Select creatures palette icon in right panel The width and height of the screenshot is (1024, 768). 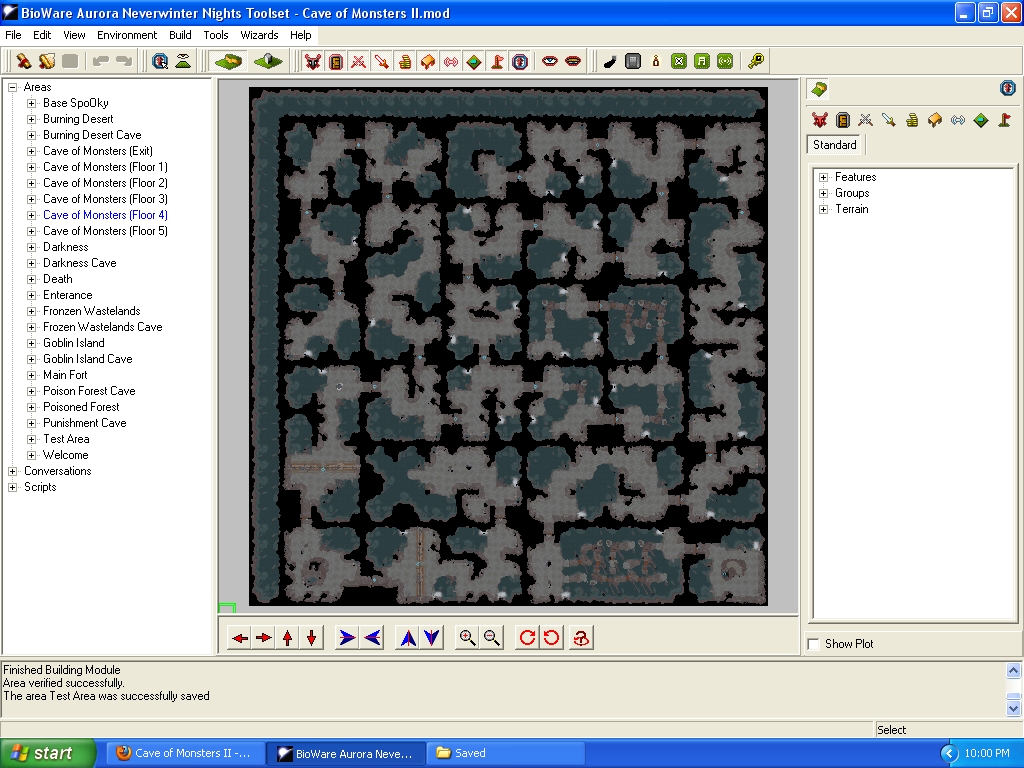(x=820, y=120)
